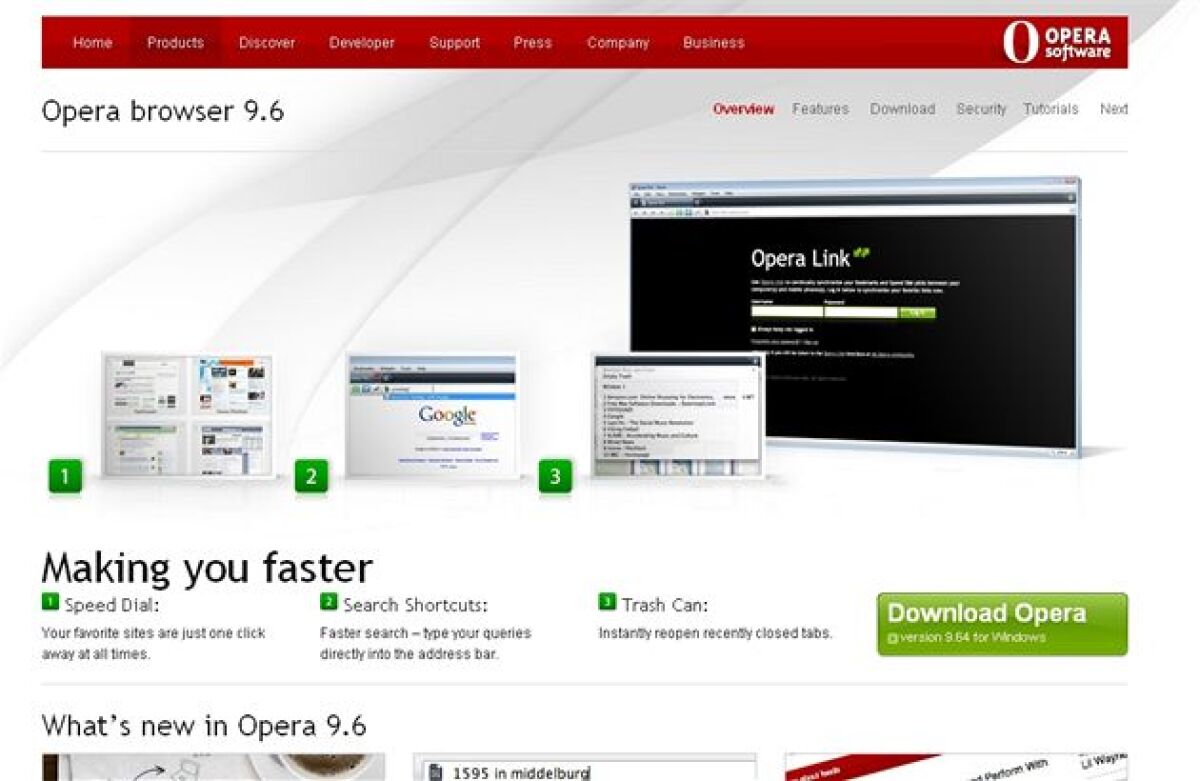Image resolution: width=1200 pixels, height=781 pixels.
Task: Open the Company menu item
Action: (x=618, y=43)
